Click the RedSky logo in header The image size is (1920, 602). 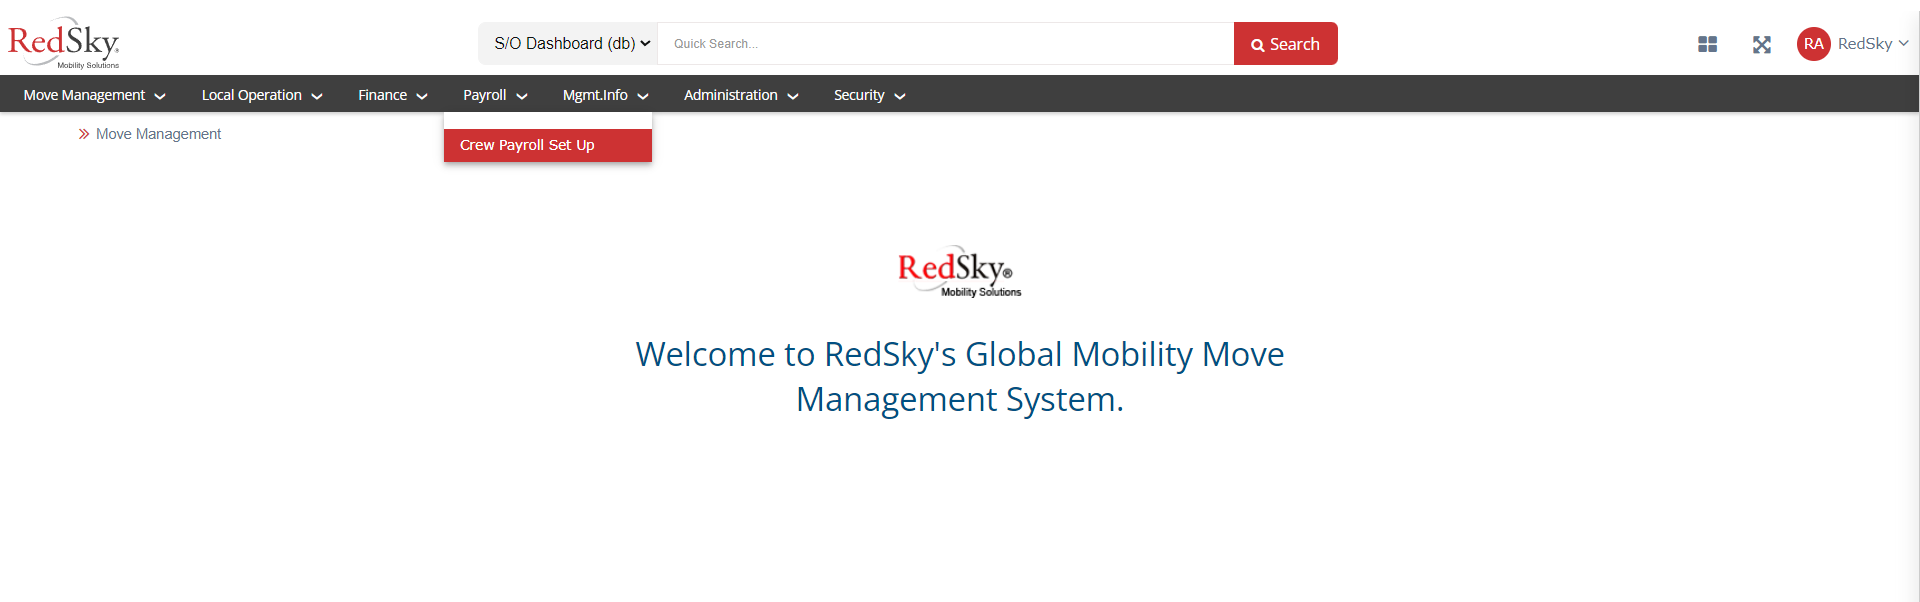[64, 43]
